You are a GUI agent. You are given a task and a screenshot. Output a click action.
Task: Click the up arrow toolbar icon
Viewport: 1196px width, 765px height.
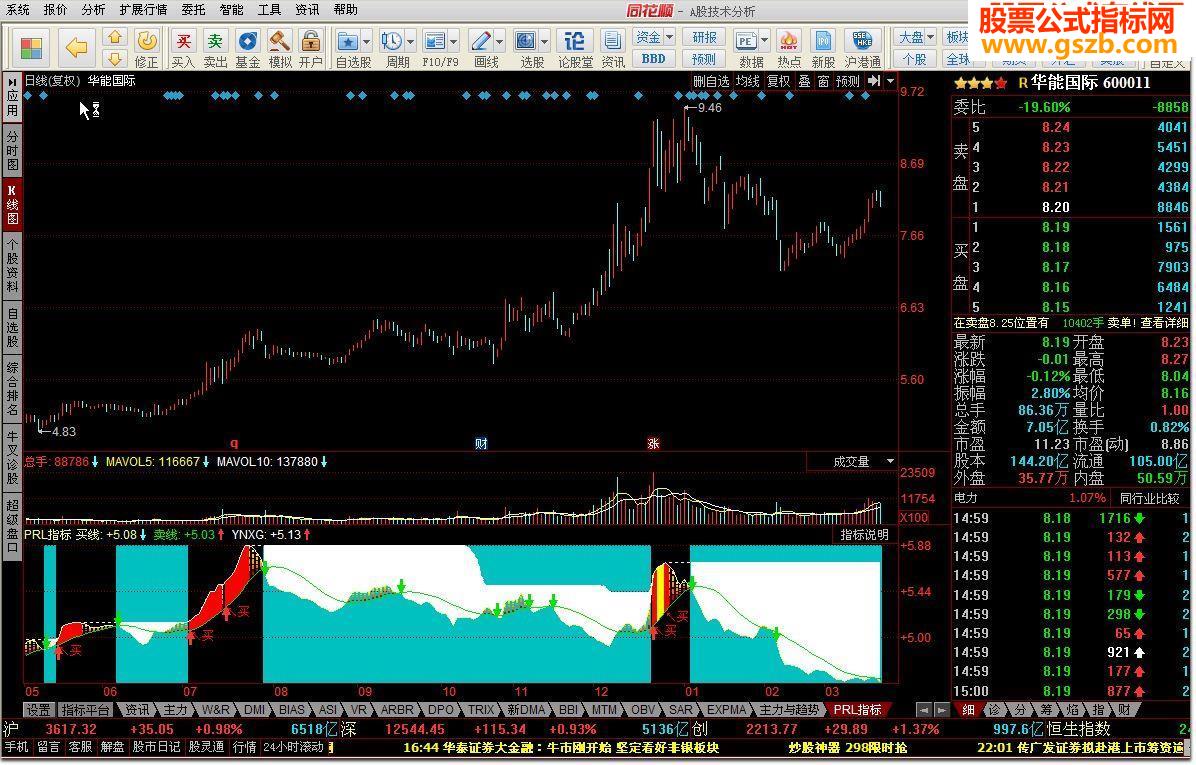(x=114, y=37)
